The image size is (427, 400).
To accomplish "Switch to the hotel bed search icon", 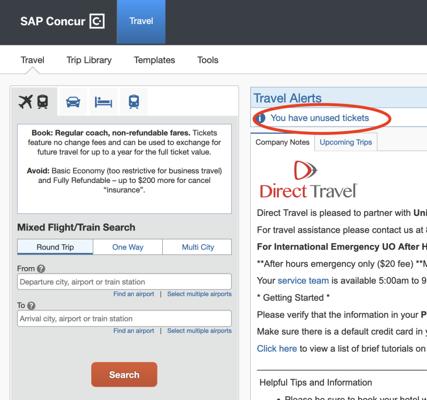I will coord(103,102).
